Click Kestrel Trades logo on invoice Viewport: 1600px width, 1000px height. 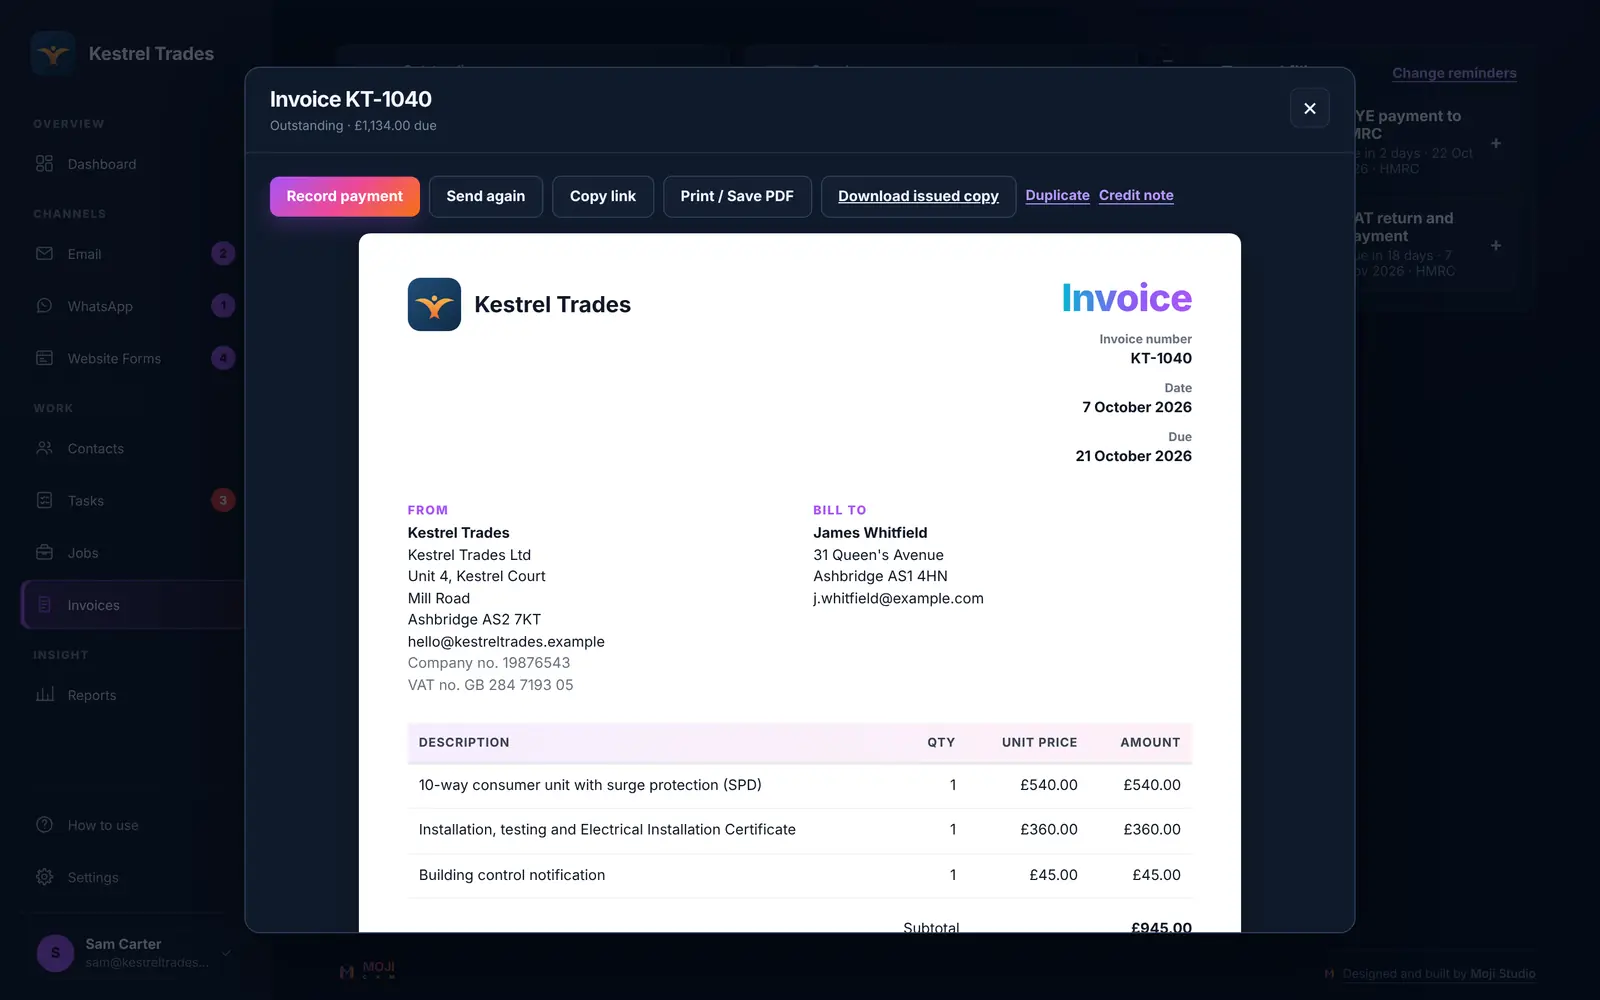pos(434,304)
